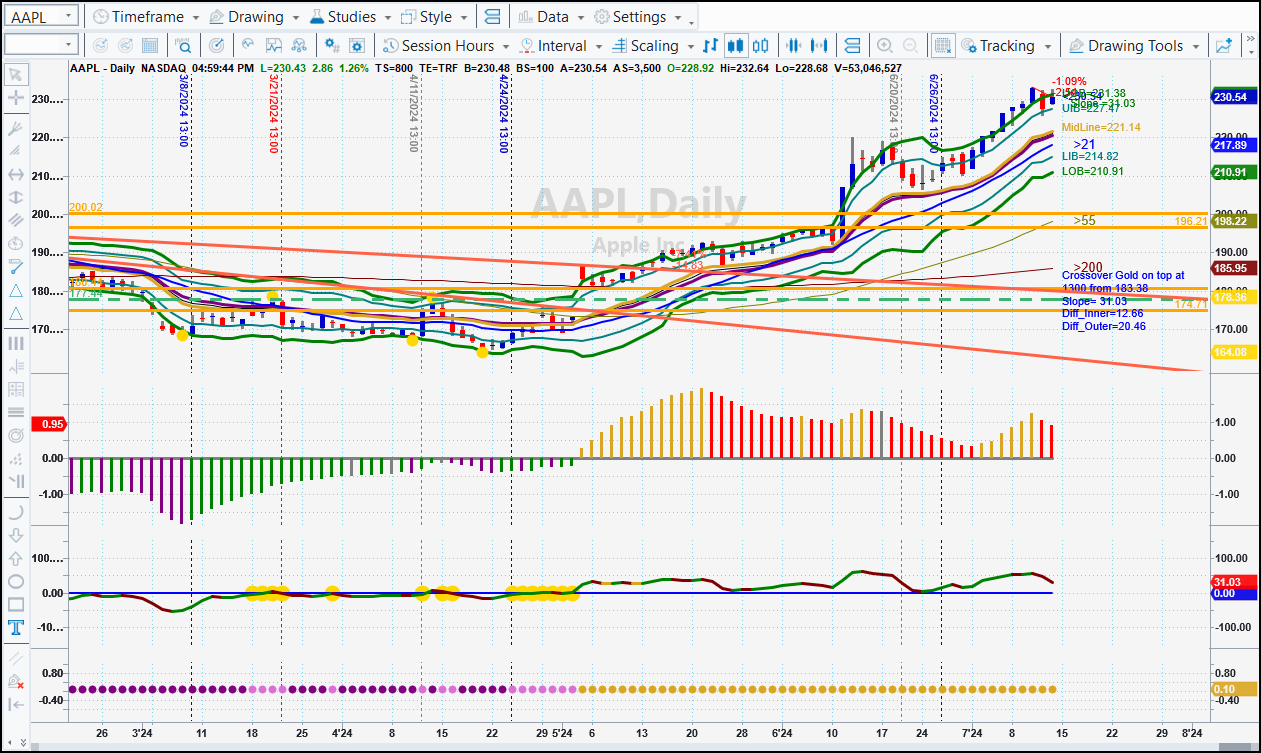
Task: Choose the down arrow marker tool
Action: (16, 536)
